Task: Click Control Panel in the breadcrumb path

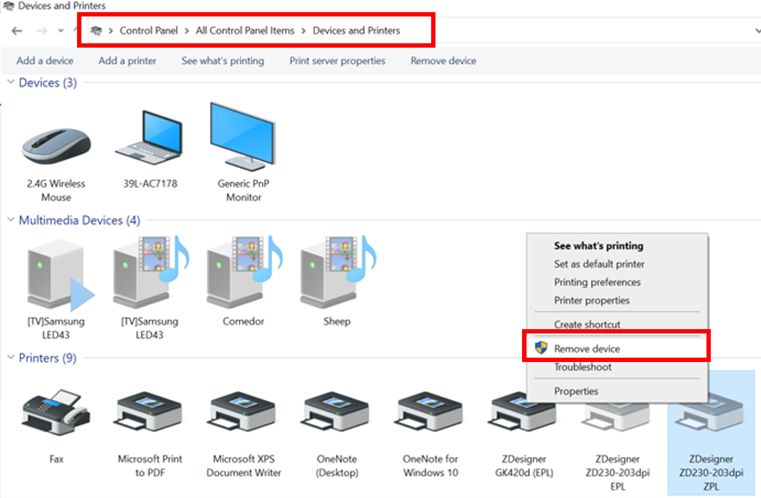Action: coord(149,31)
